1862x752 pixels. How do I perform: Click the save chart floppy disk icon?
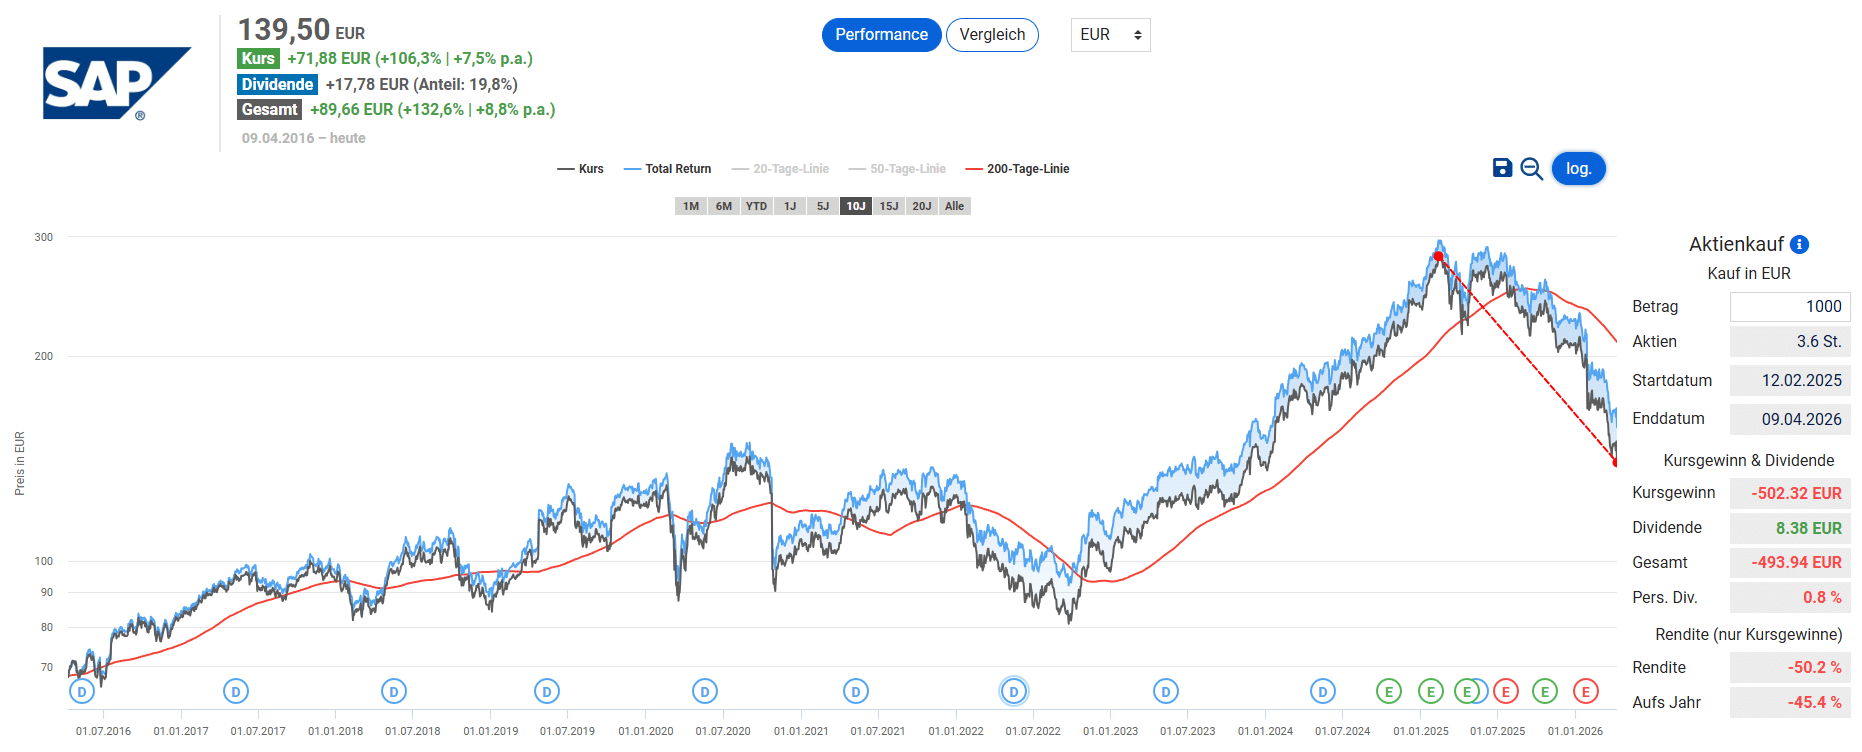click(x=1502, y=168)
